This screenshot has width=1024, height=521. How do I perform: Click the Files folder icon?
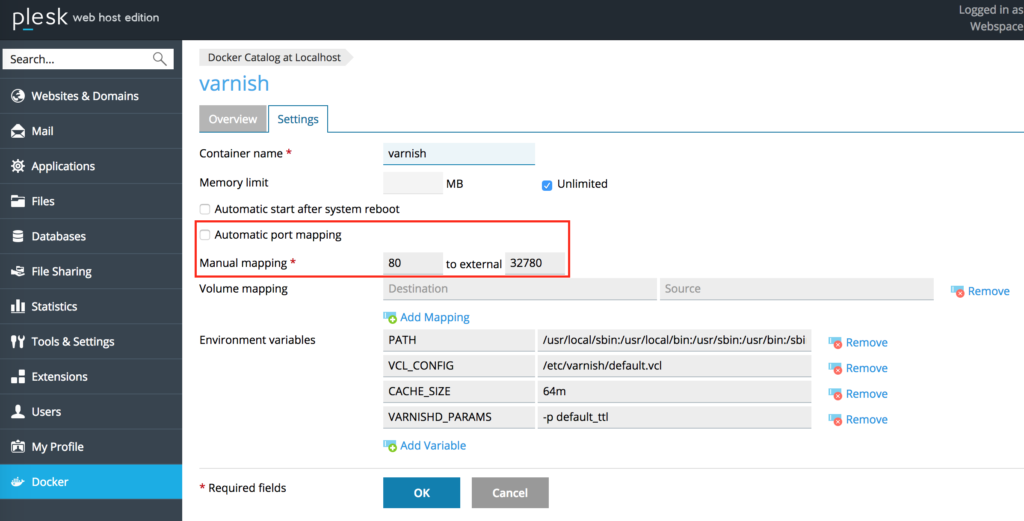pos(18,201)
